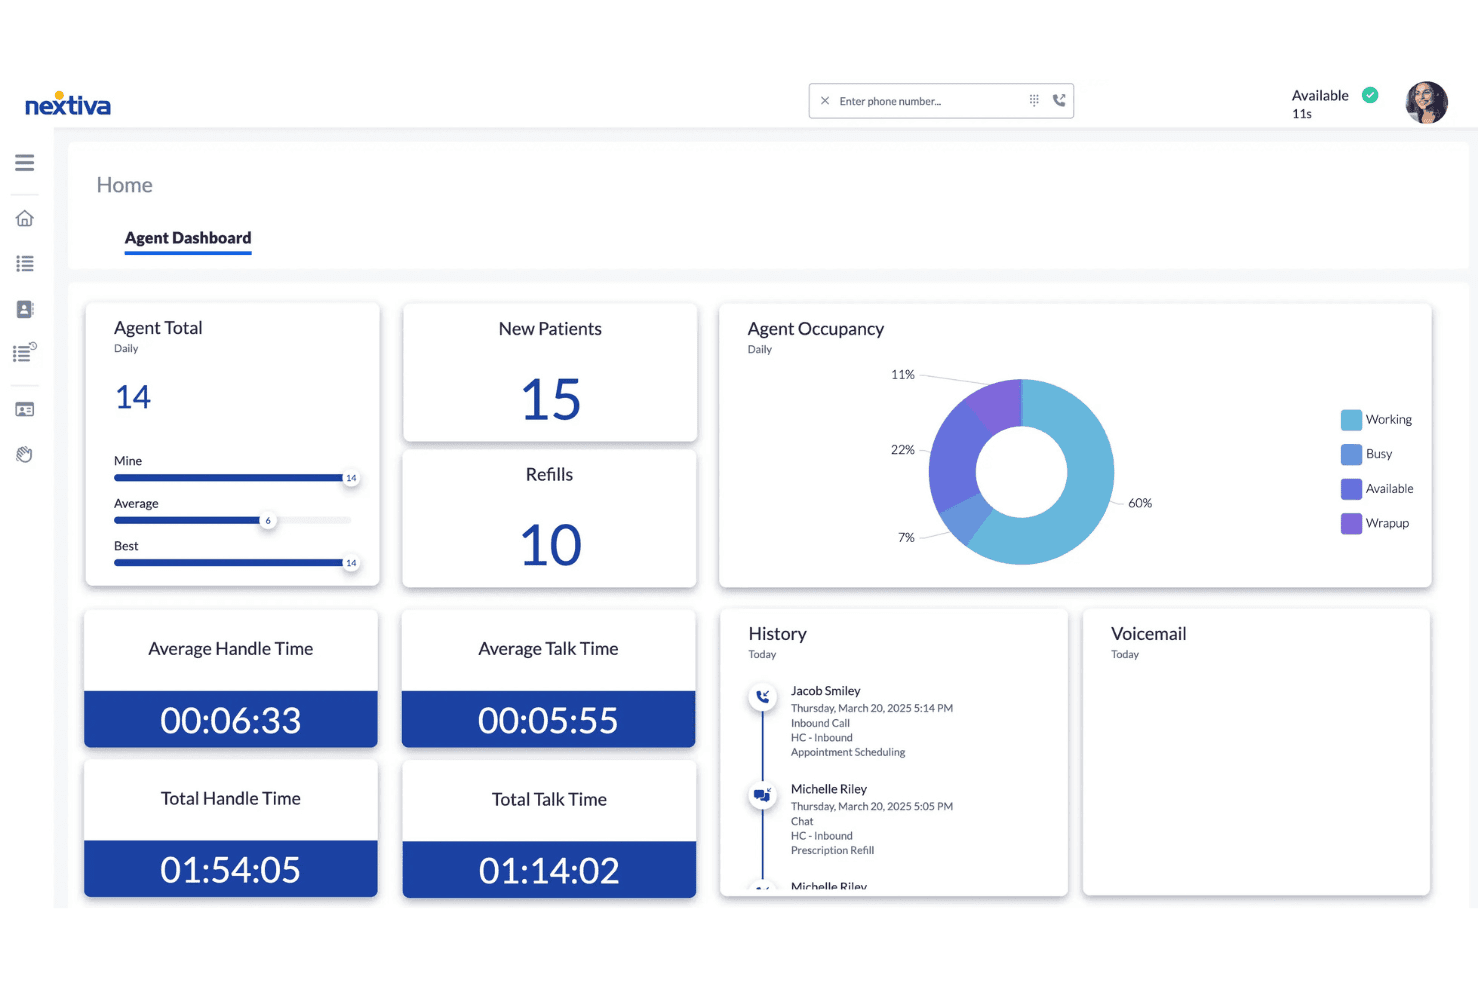The height and width of the screenshot is (987, 1480).
Task: Click the call phone icon in dialer
Action: coord(1059,101)
